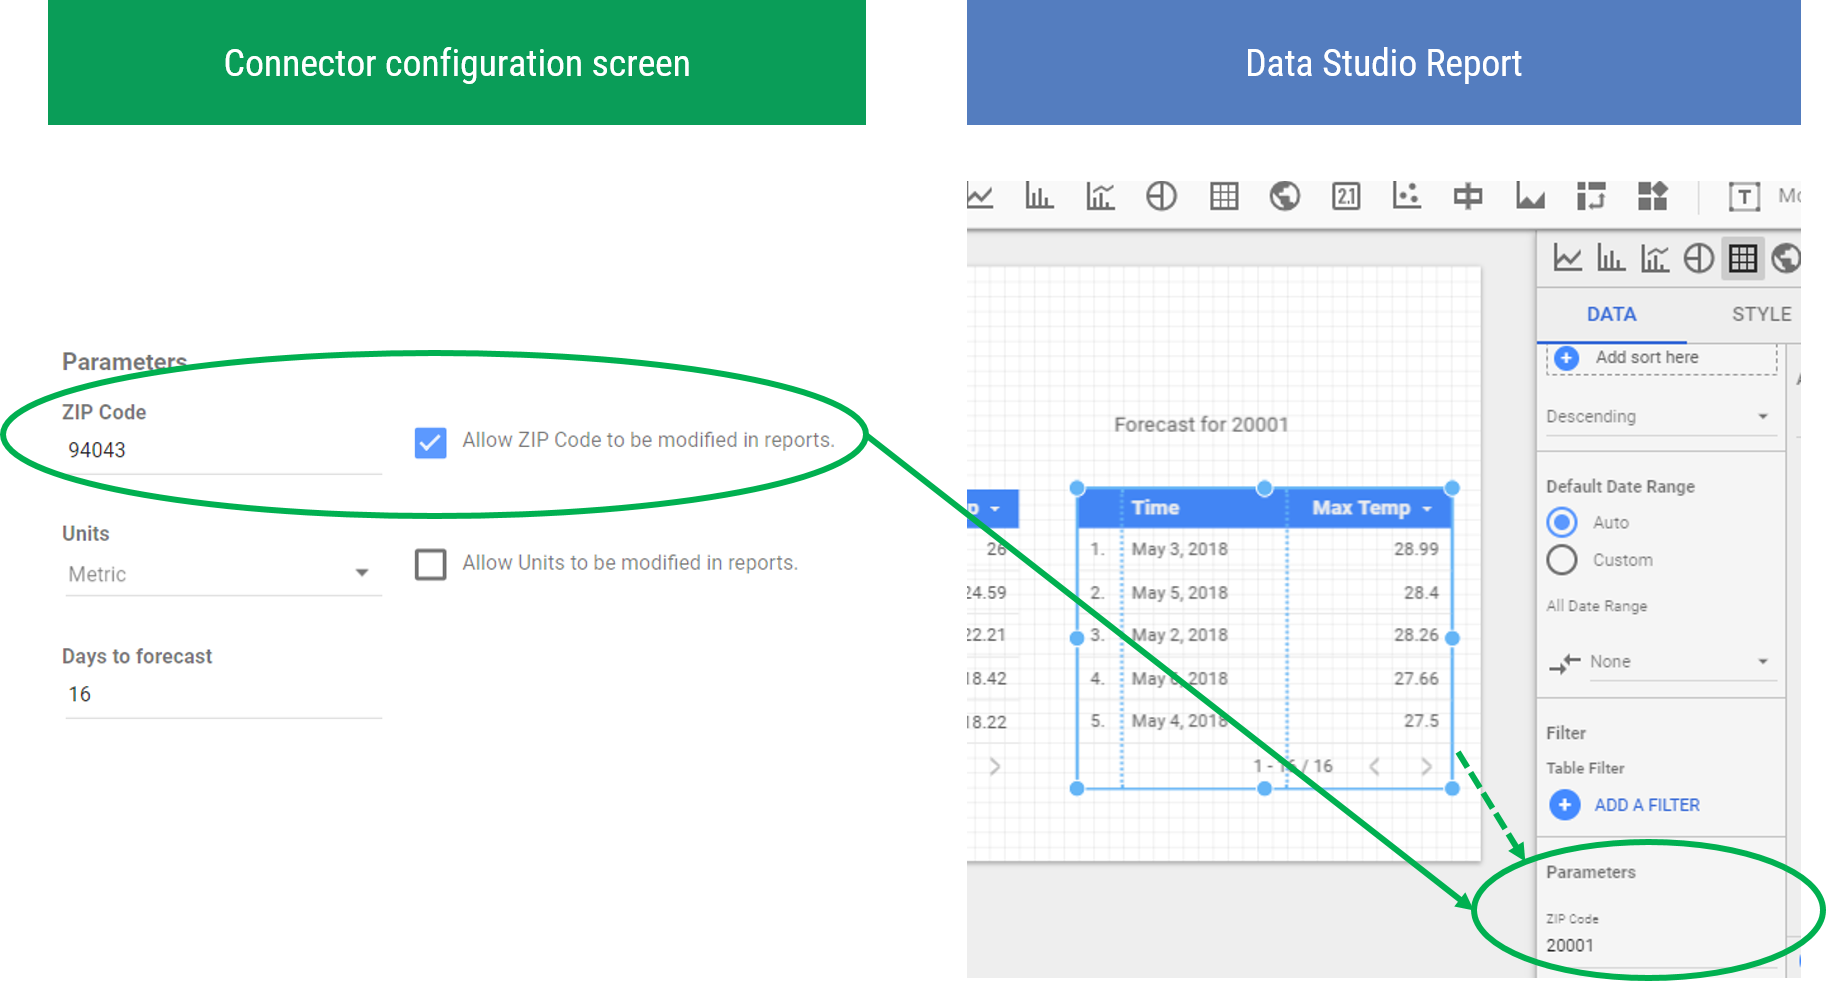The image size is (1826, 981).
Task: Select the bar chart tool
Action: coord(1040,197)
